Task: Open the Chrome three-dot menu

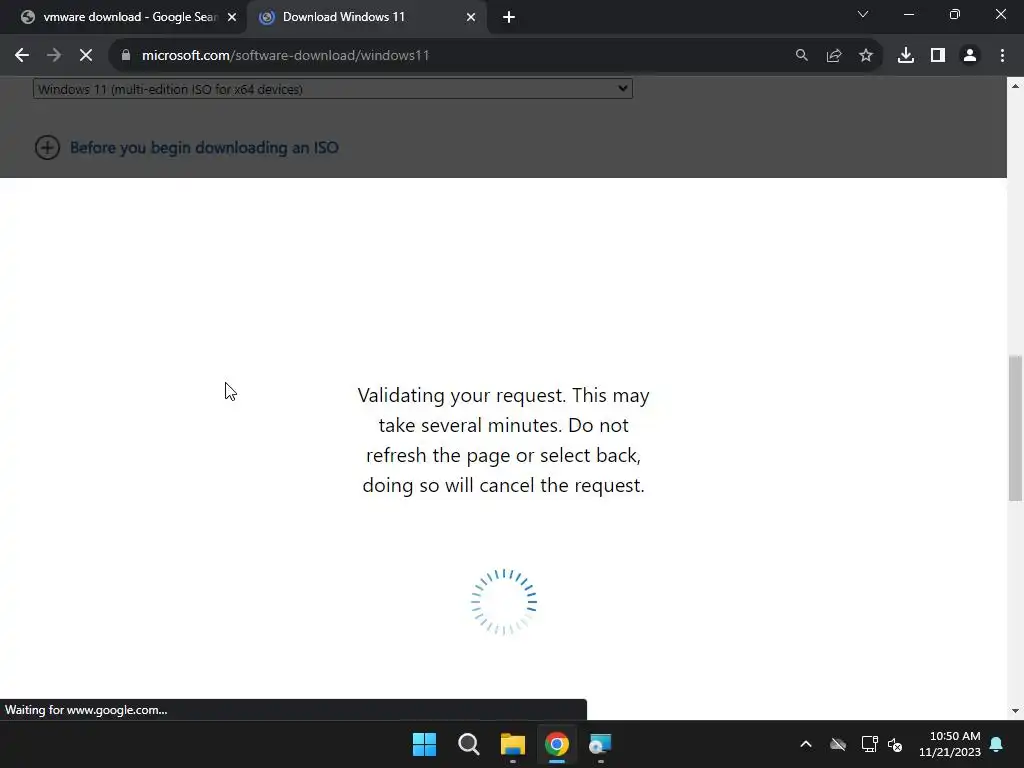Action: click(x=1002, y=56)
